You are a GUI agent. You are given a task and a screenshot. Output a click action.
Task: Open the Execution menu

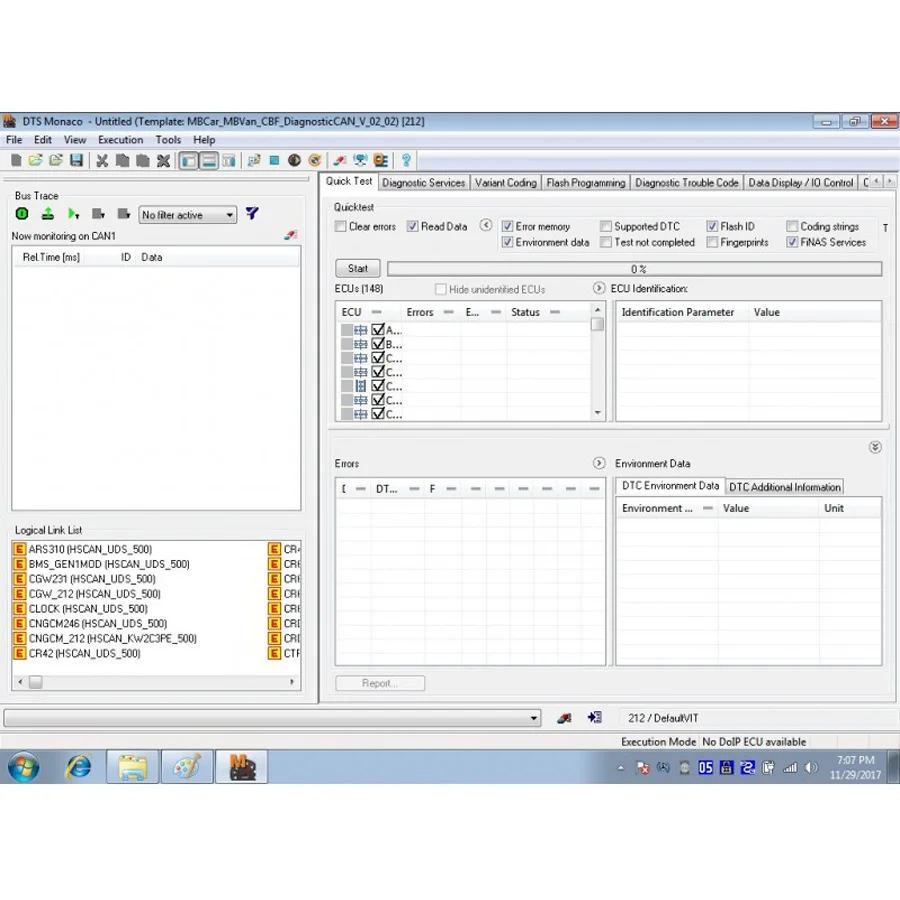click(121, 139)
